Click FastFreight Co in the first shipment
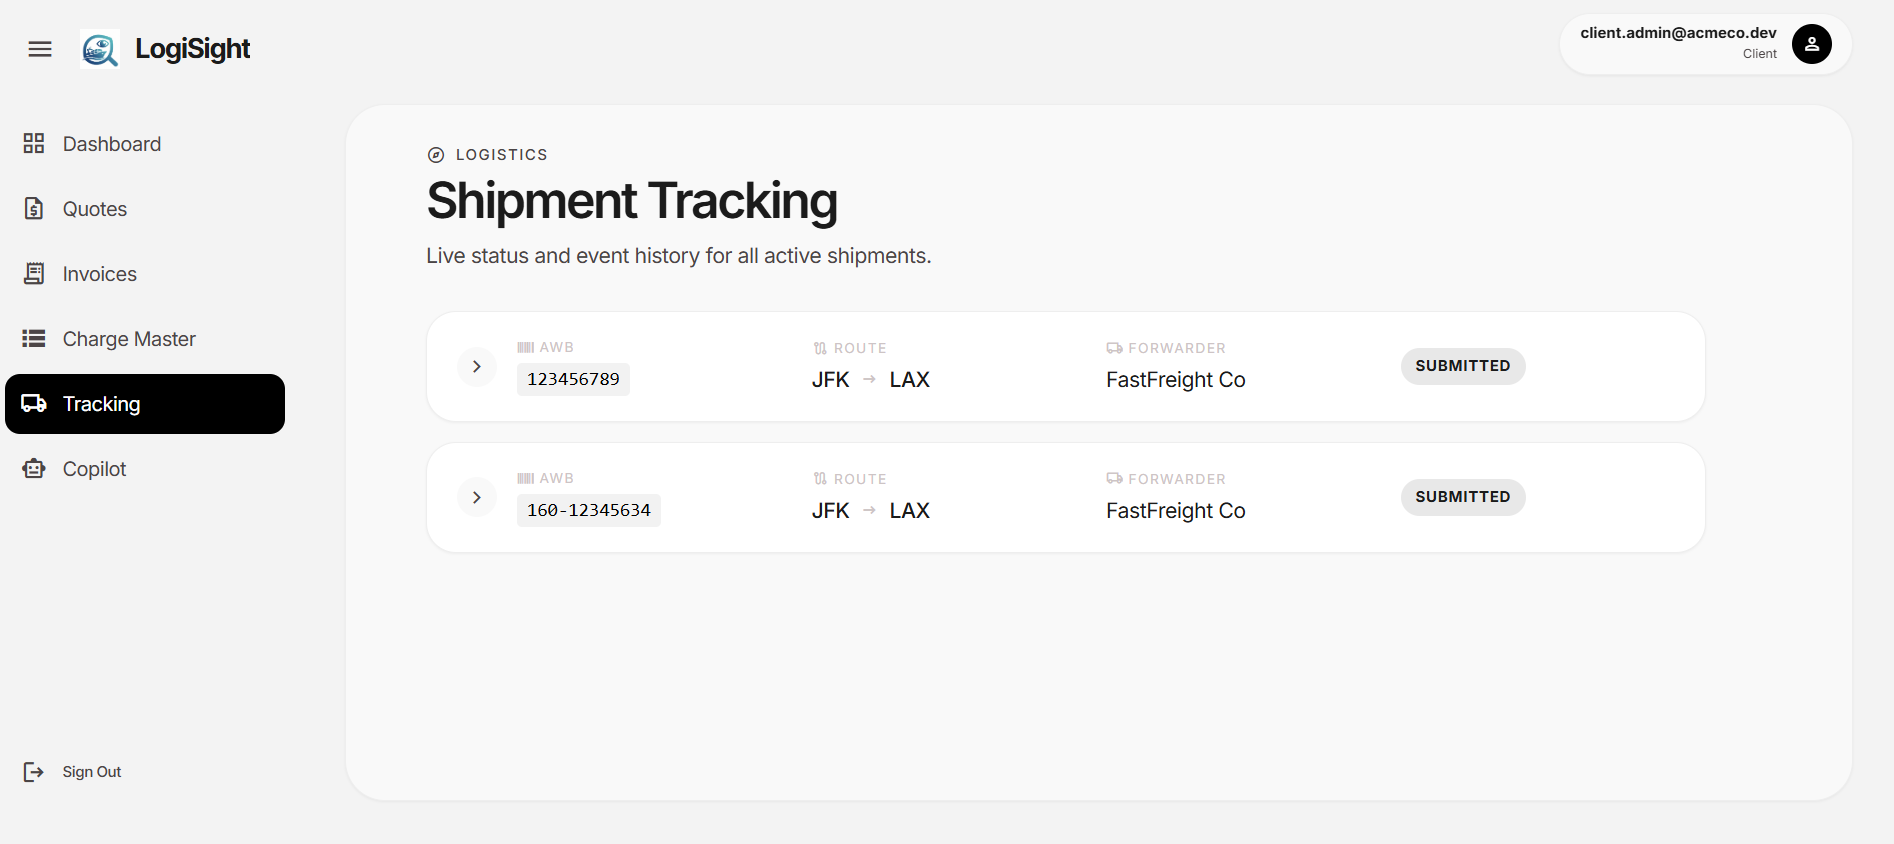The image size is (1894, 844). (x=1176, y=380)
